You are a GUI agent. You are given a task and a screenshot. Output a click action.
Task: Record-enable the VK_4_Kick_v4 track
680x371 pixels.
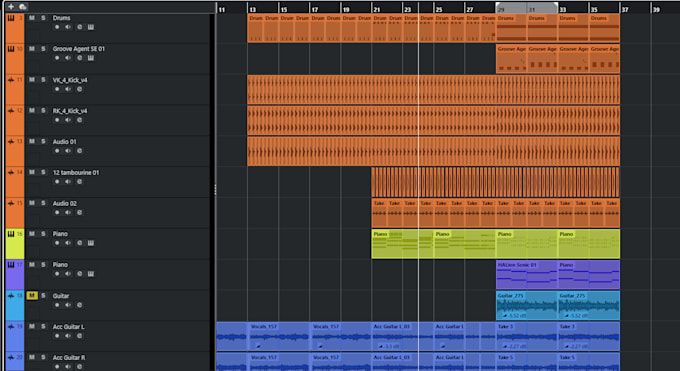pos(57,89)
